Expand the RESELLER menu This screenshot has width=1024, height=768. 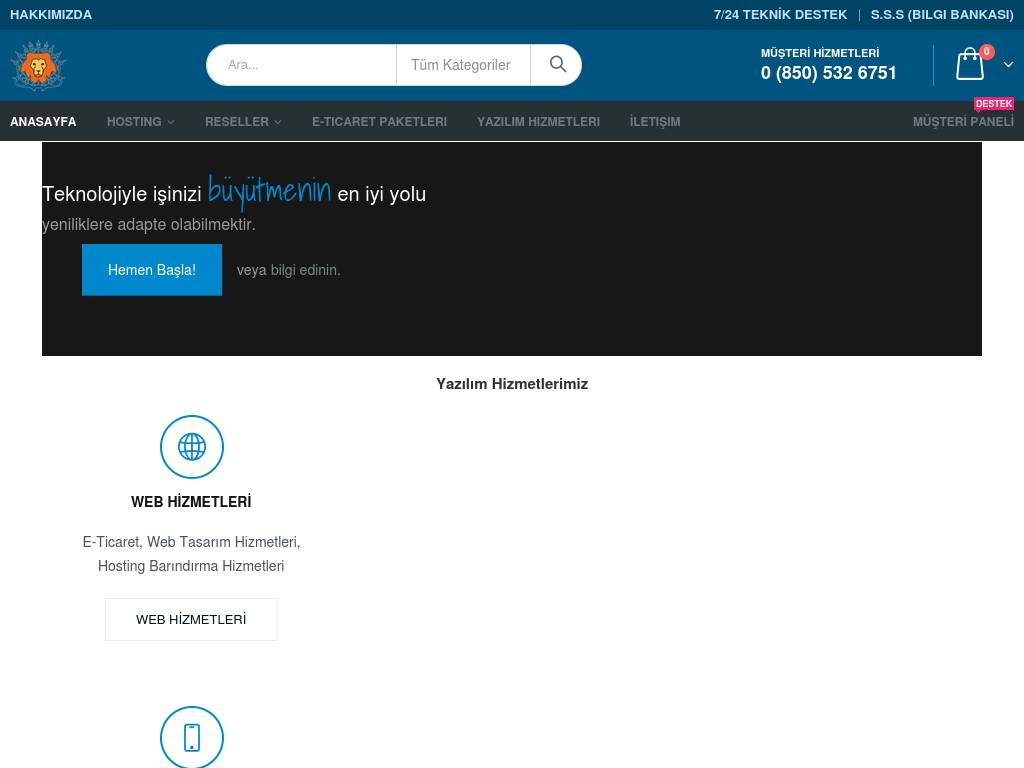[243, 122]
